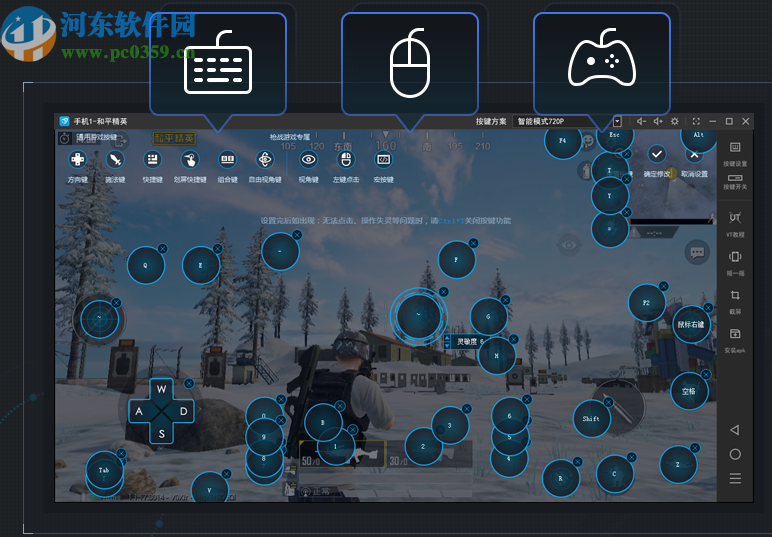The height and width of the screenshot is (537, 772).
Task: Add a 方向键 direction pad control
Action: point(77,159)
